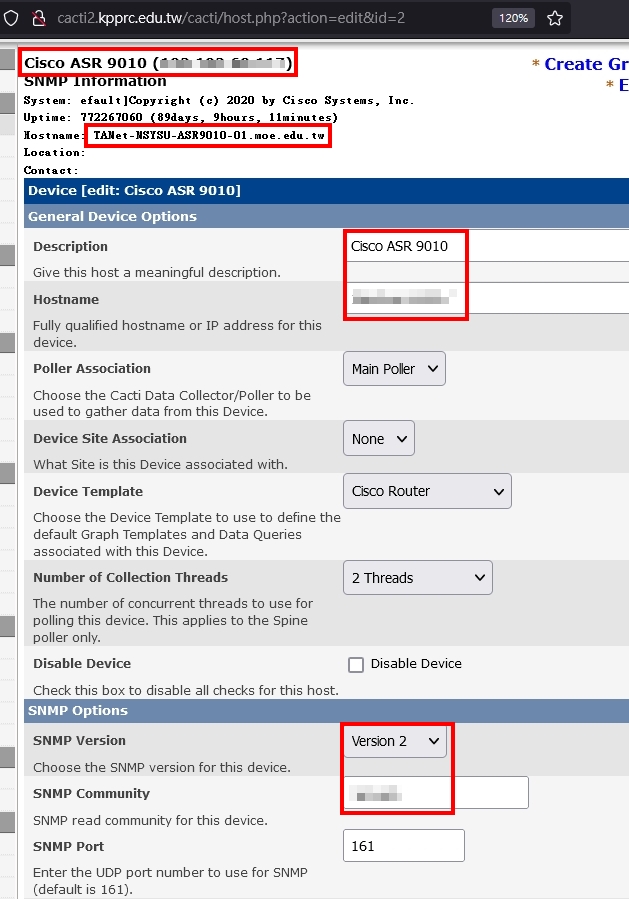Open the Poller Association dropdown
The height and width of the screenshot is (899, 629).
[394, 369]
